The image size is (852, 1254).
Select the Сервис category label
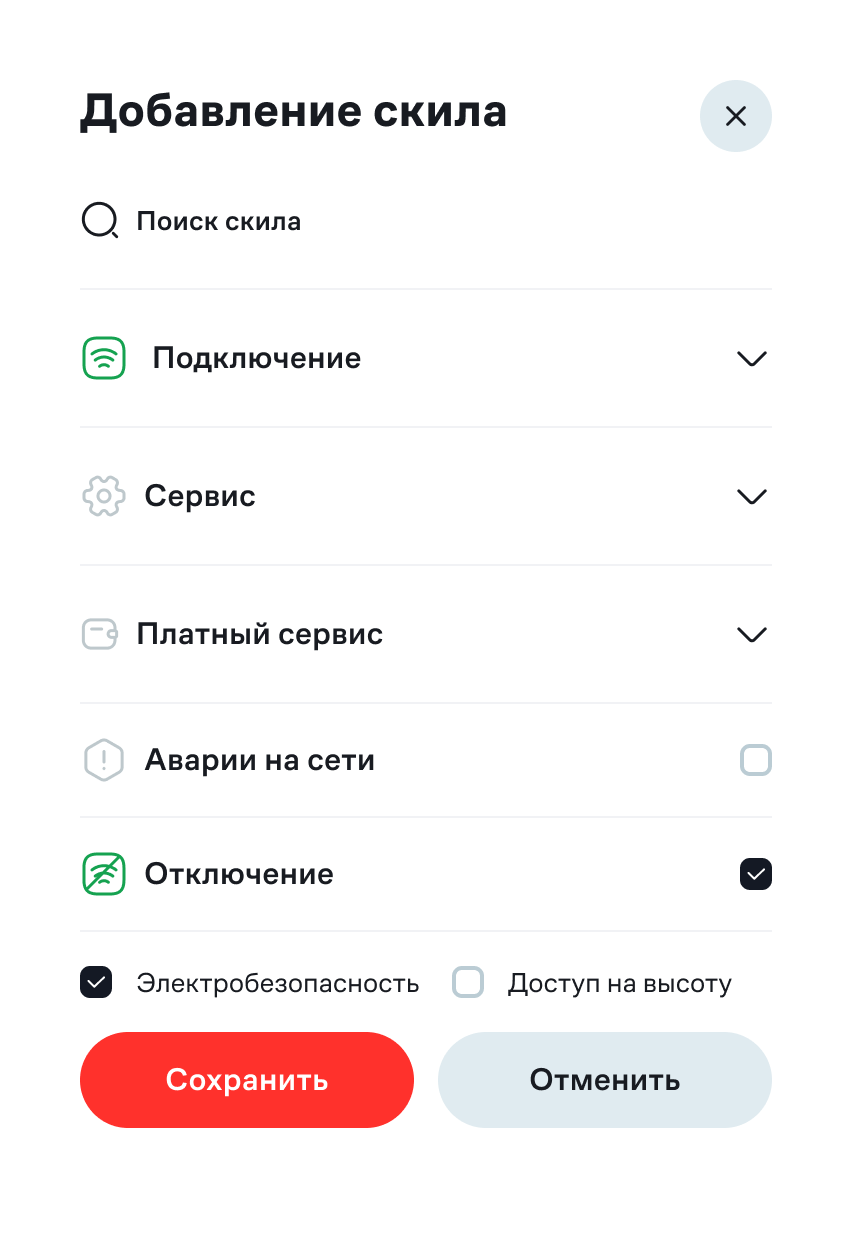[200, 496]
